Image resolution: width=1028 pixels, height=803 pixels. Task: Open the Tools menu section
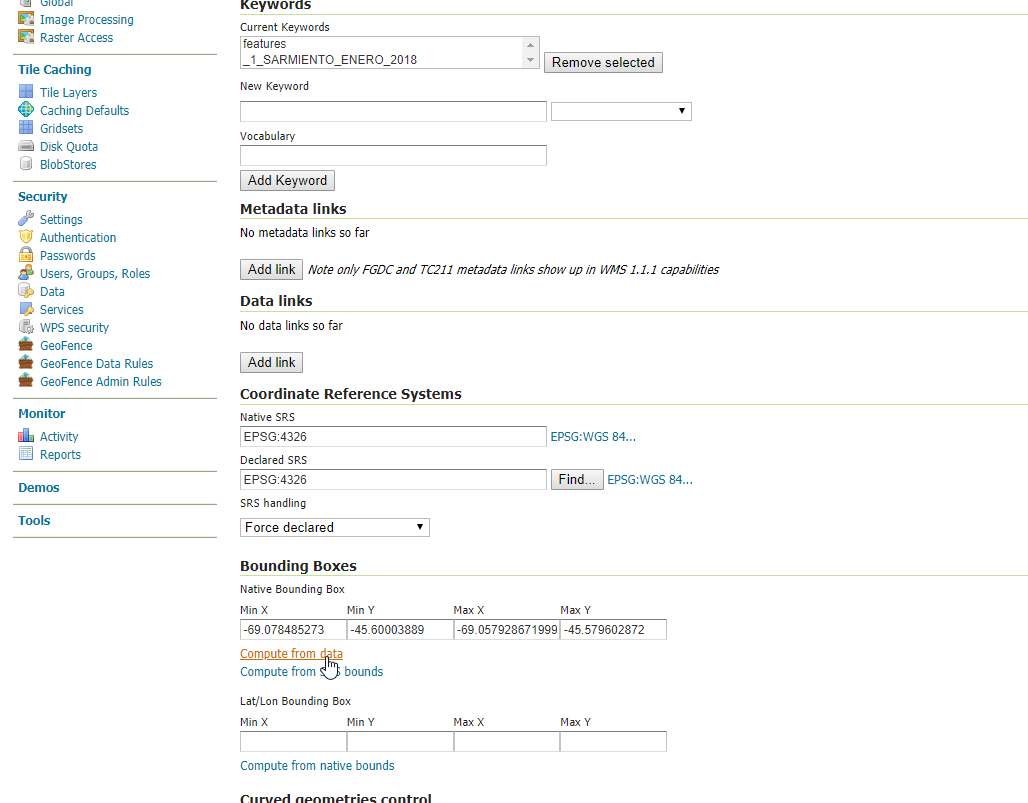[34, 521]
